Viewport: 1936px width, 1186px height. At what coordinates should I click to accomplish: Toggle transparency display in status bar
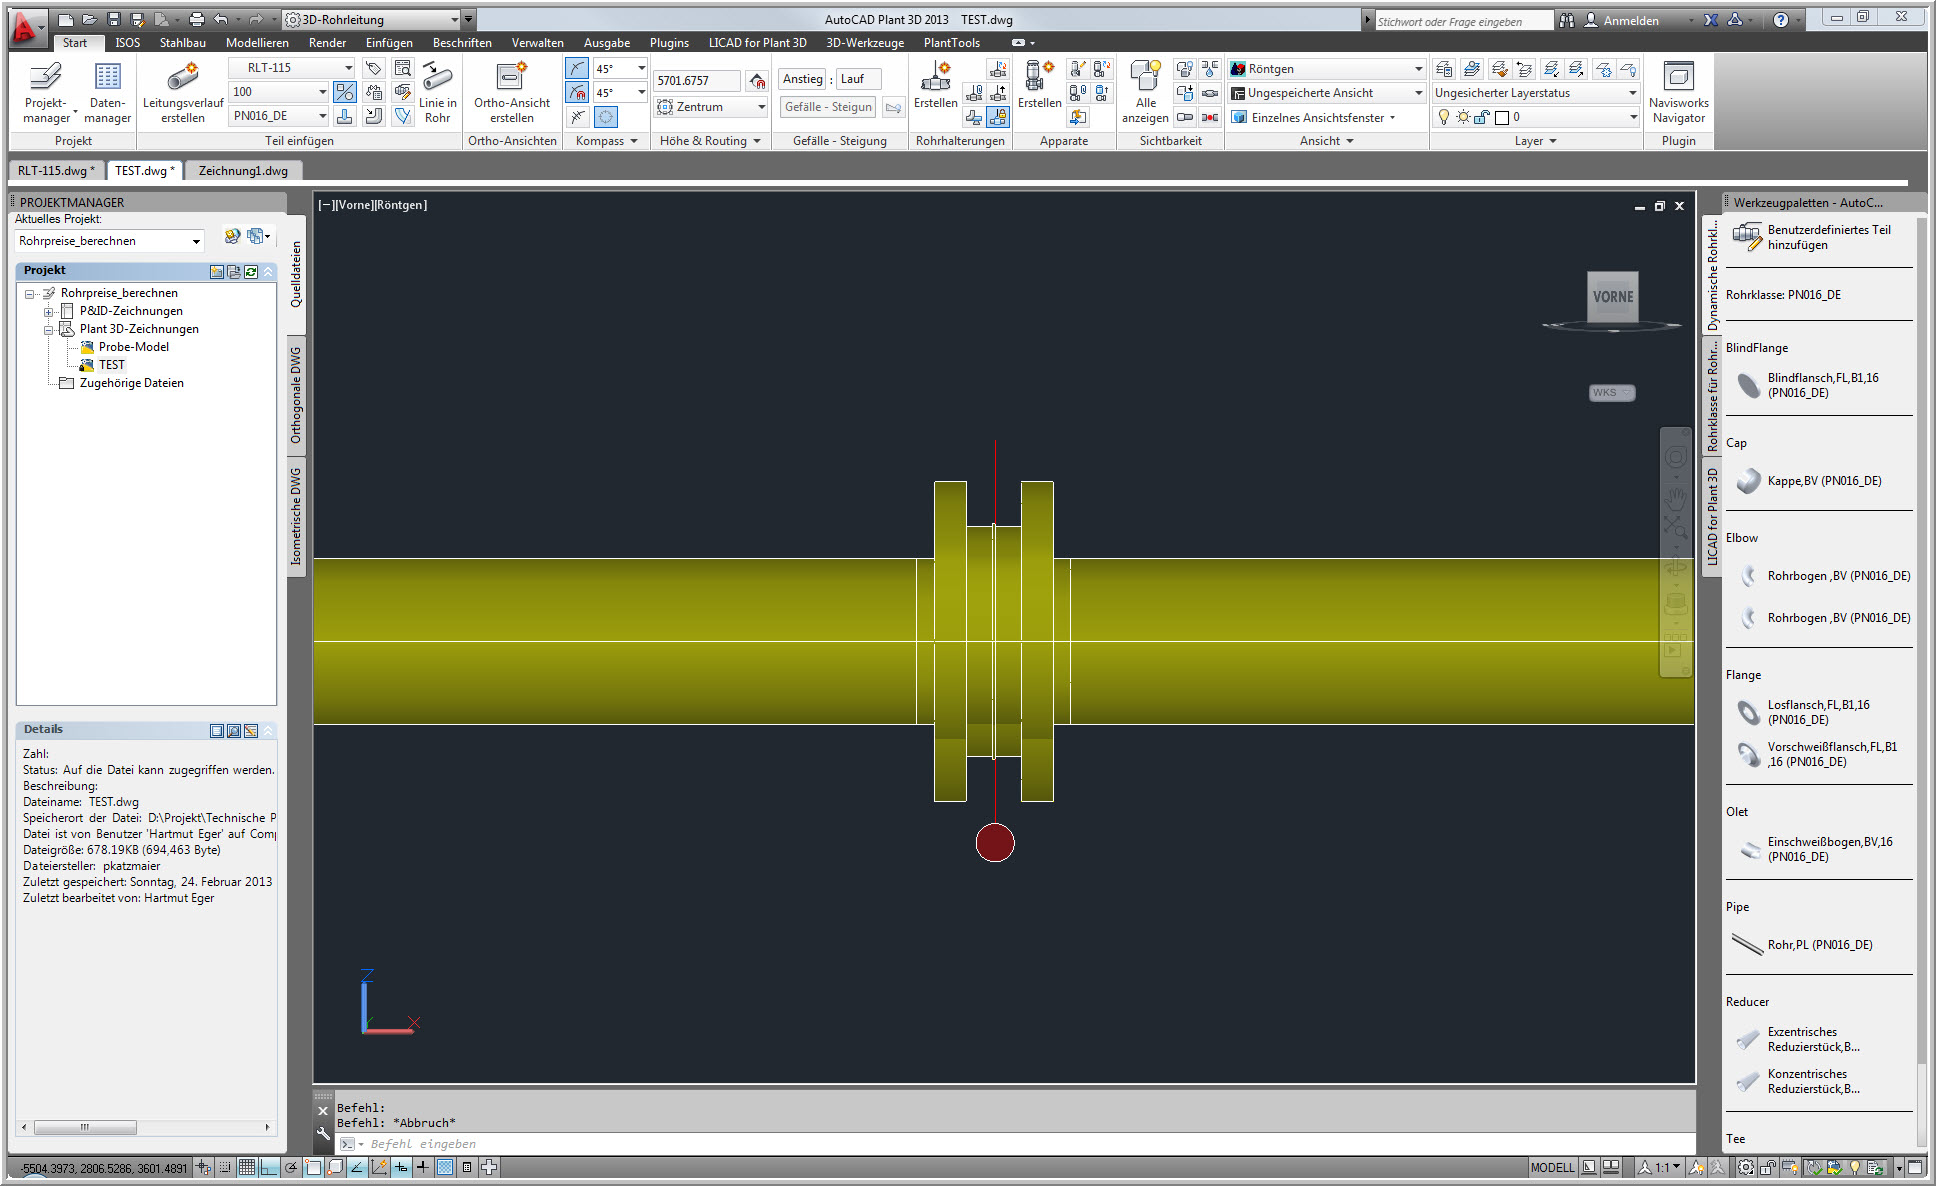[x=445, y=1167]
